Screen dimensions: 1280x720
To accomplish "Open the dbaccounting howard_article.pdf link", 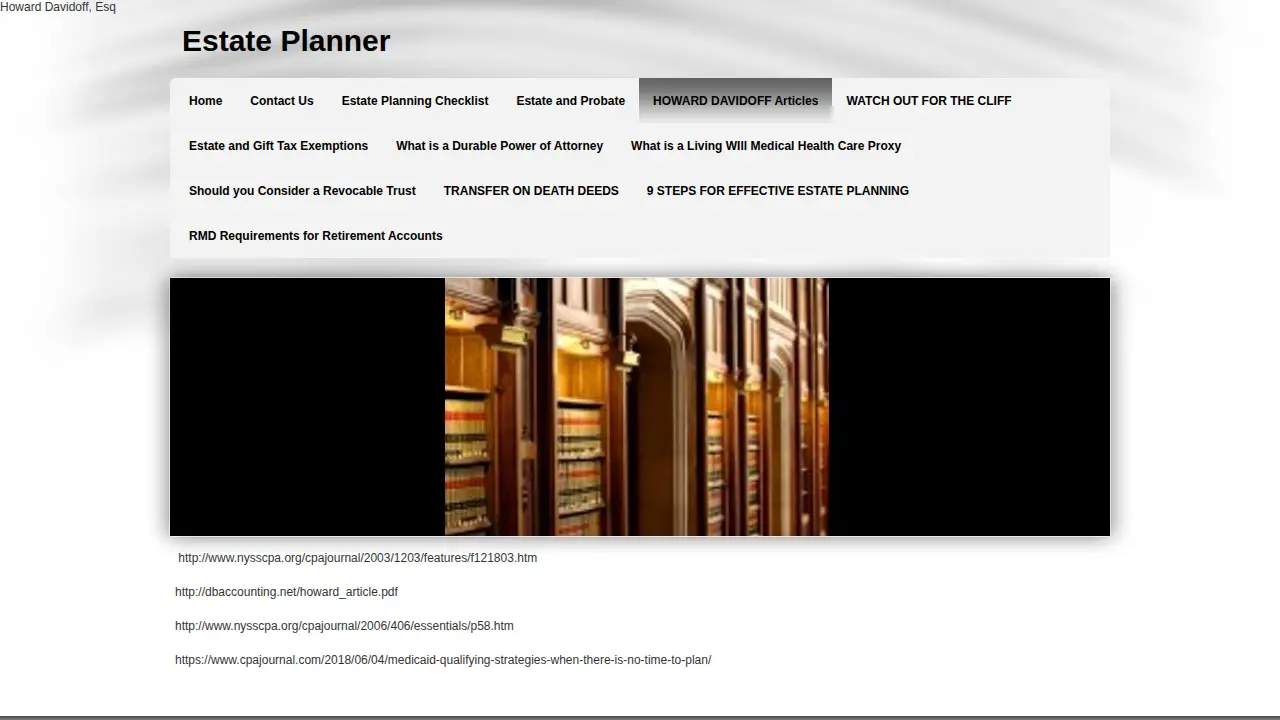I will 286,592.
